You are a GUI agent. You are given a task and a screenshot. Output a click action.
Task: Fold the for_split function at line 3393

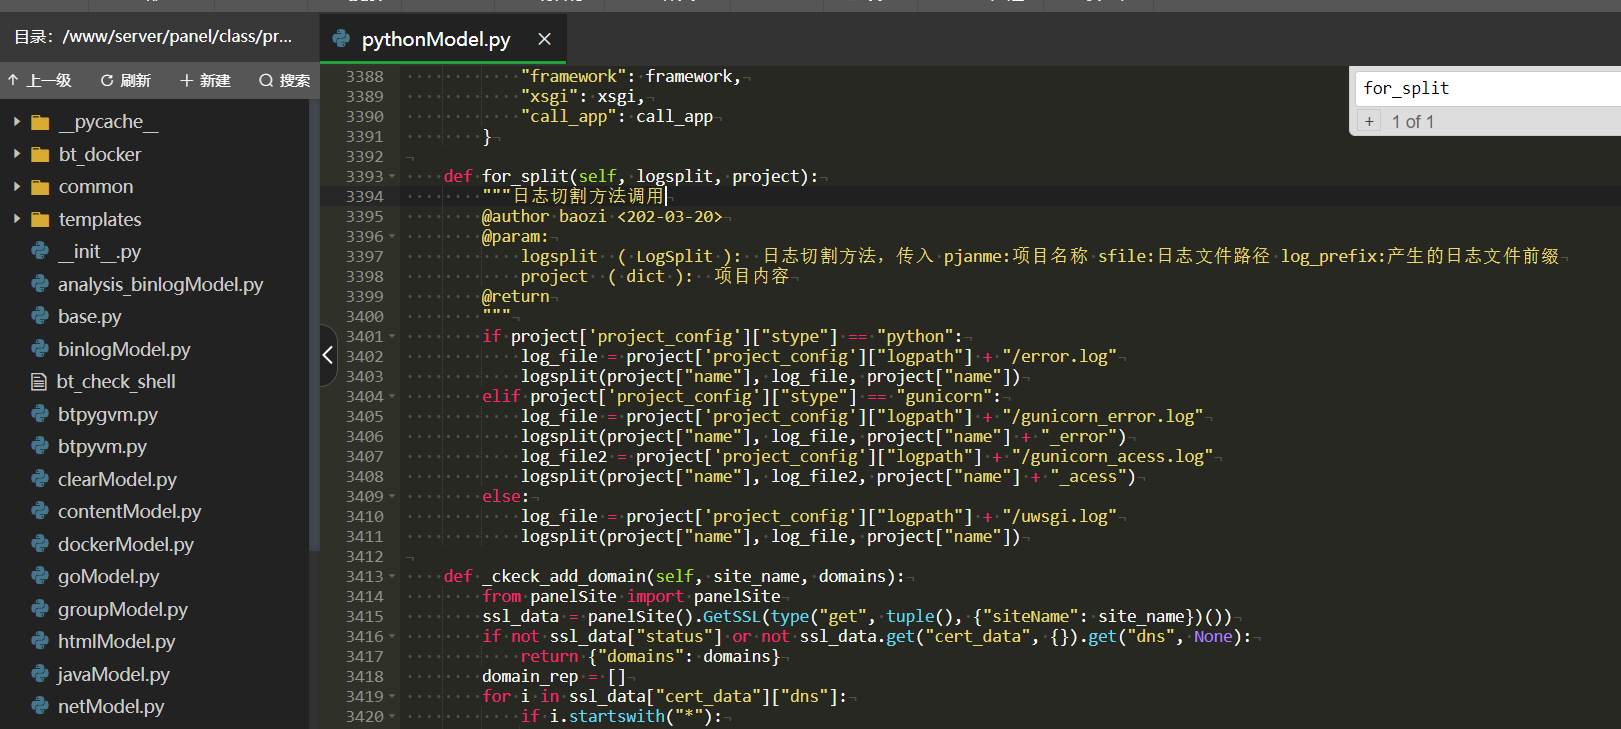point(392,177)
